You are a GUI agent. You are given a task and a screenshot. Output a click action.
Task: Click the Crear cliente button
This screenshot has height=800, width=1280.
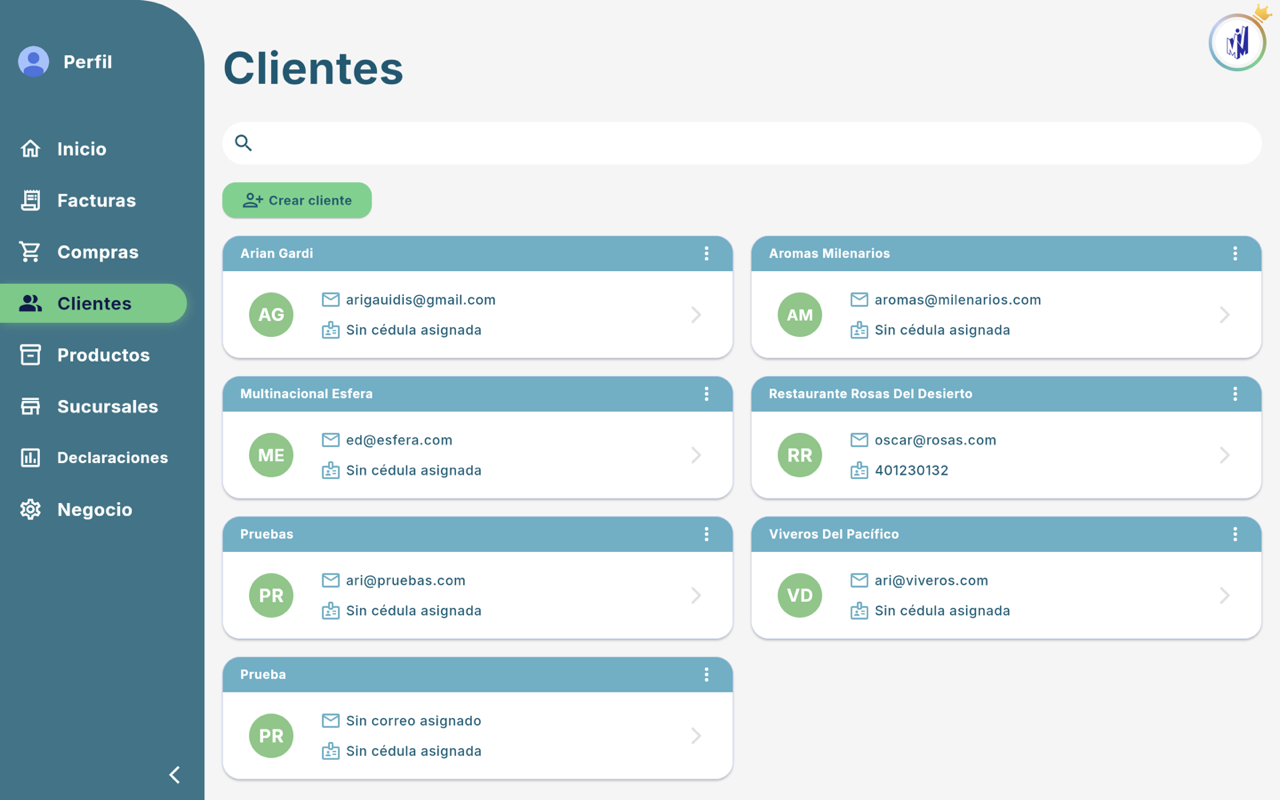(x=297, y=200)
